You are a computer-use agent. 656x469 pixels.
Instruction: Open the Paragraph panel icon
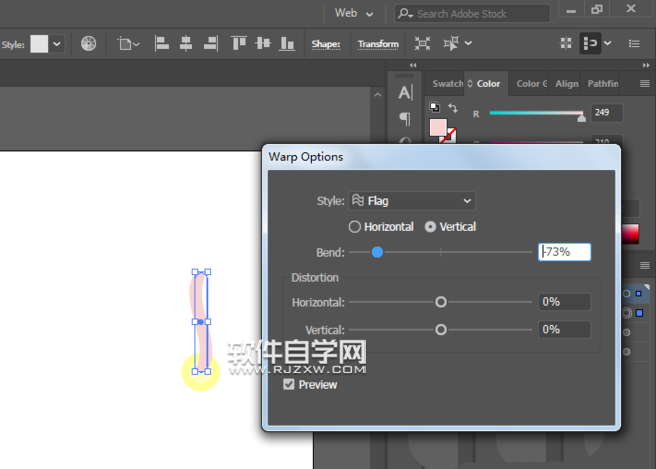[x=405, y=118]
